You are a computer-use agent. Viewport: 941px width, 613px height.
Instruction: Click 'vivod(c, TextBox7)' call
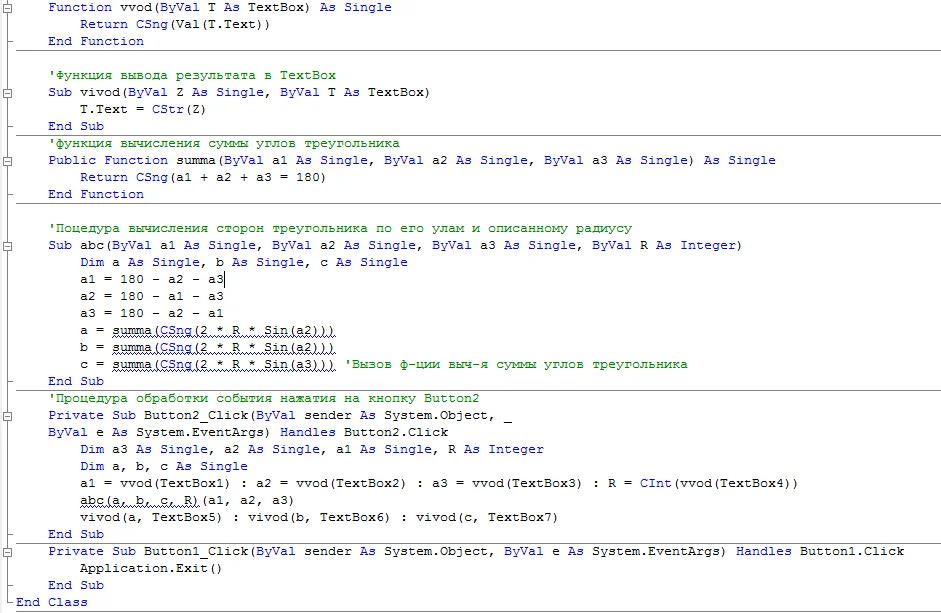[x=487, y=518]
